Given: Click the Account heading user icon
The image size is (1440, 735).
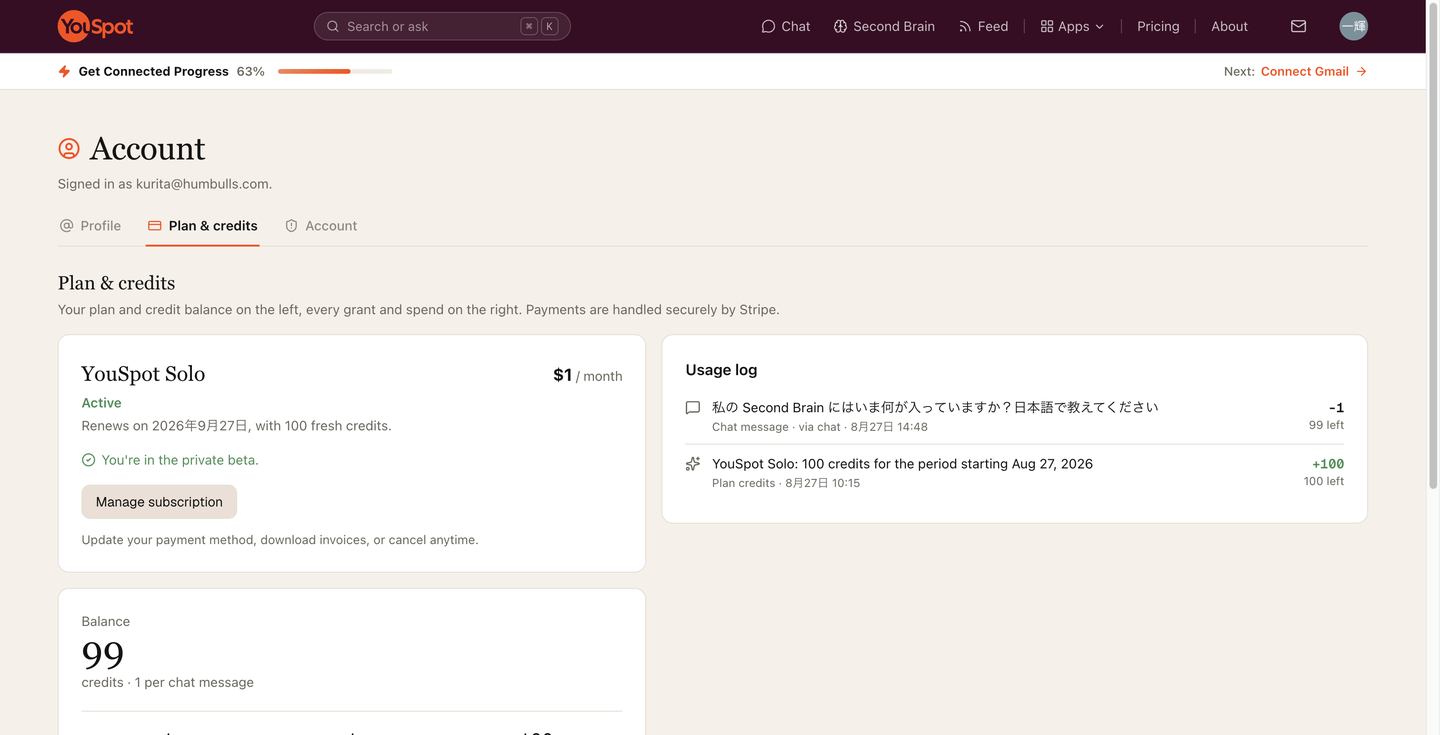Looking at the screenshot, I should pyautogui.click(x=69, y=149).
